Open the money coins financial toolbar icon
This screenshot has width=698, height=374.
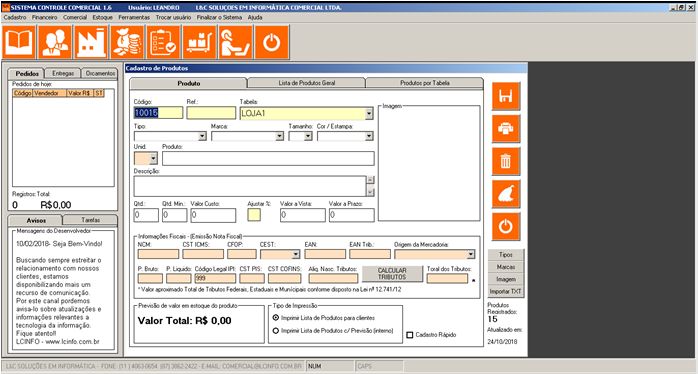coord(127,42)
